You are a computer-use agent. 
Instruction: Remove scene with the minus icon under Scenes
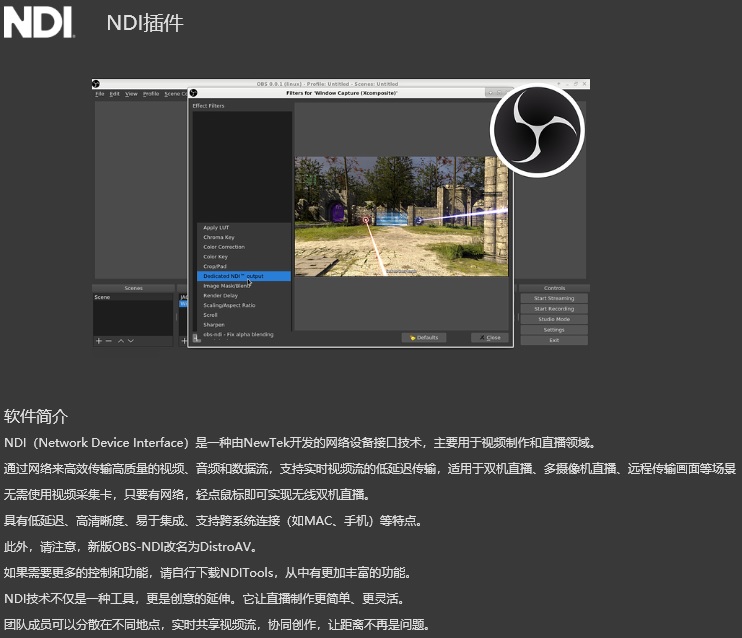[109, 341]
